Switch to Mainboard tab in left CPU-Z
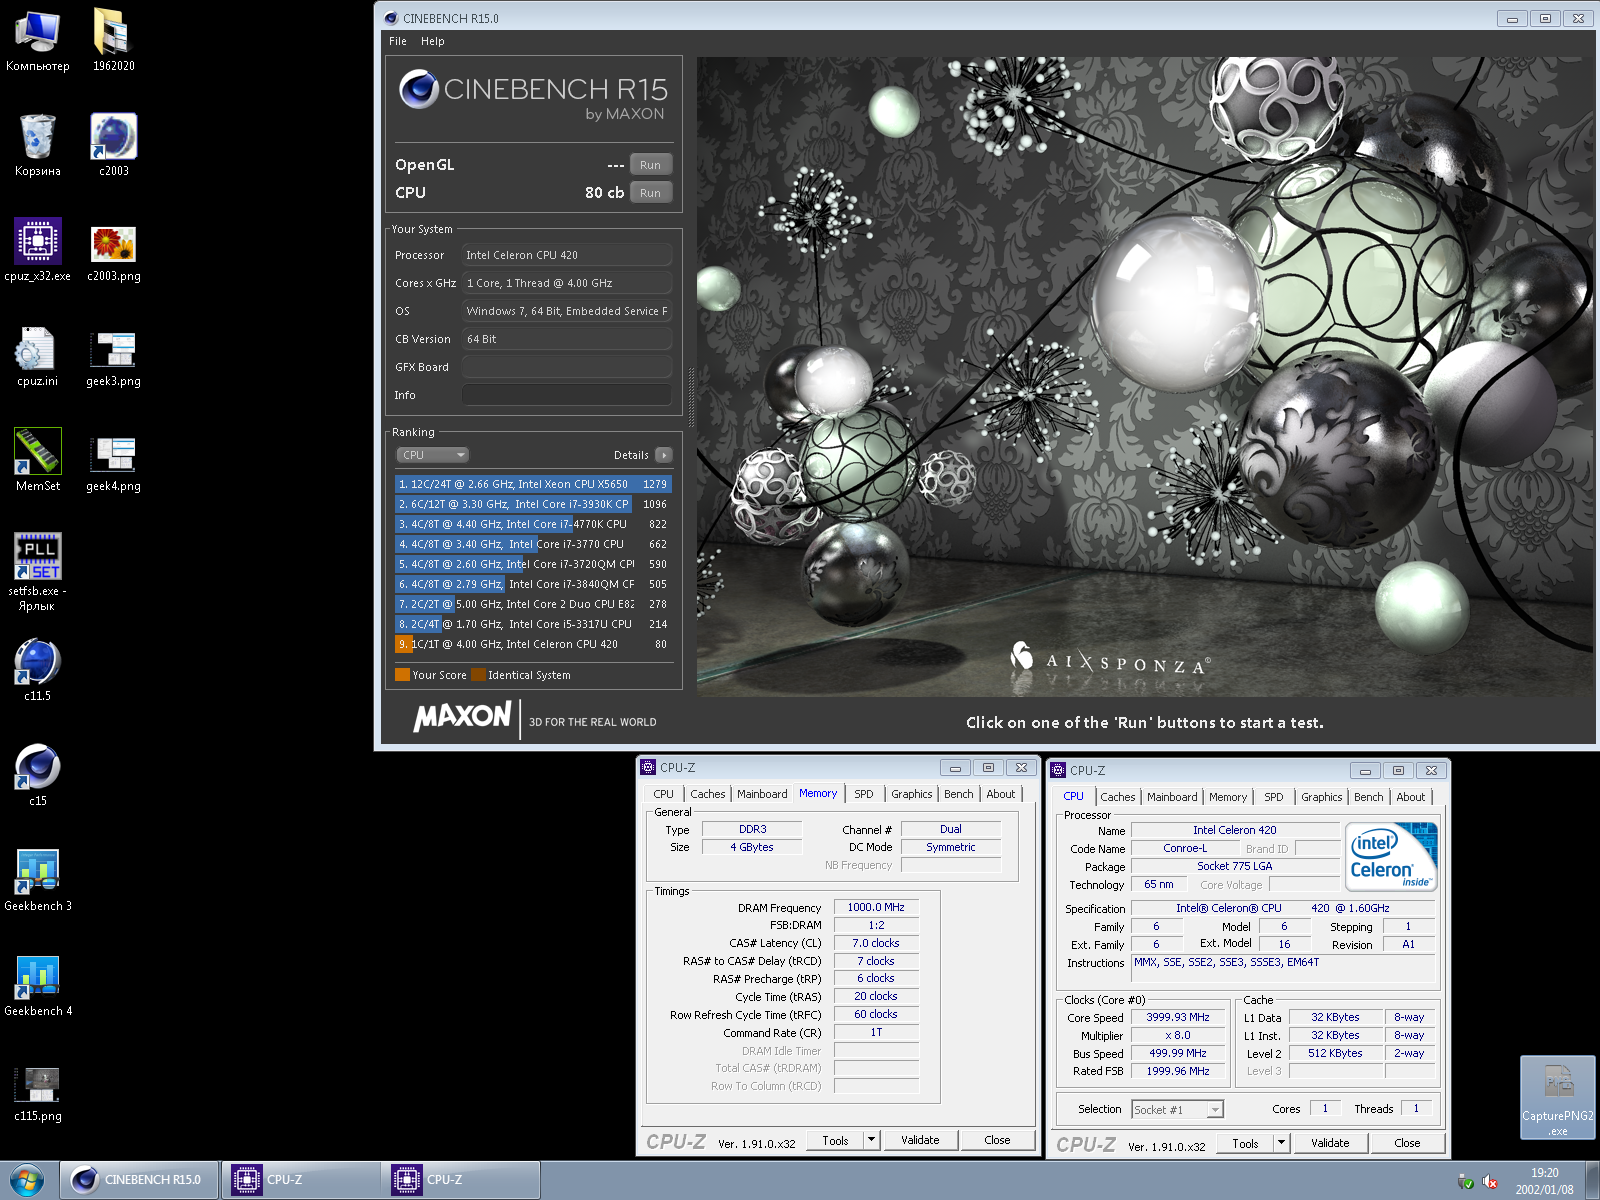This screenshot has height=1200, width=1600. (x=762, y=794)
